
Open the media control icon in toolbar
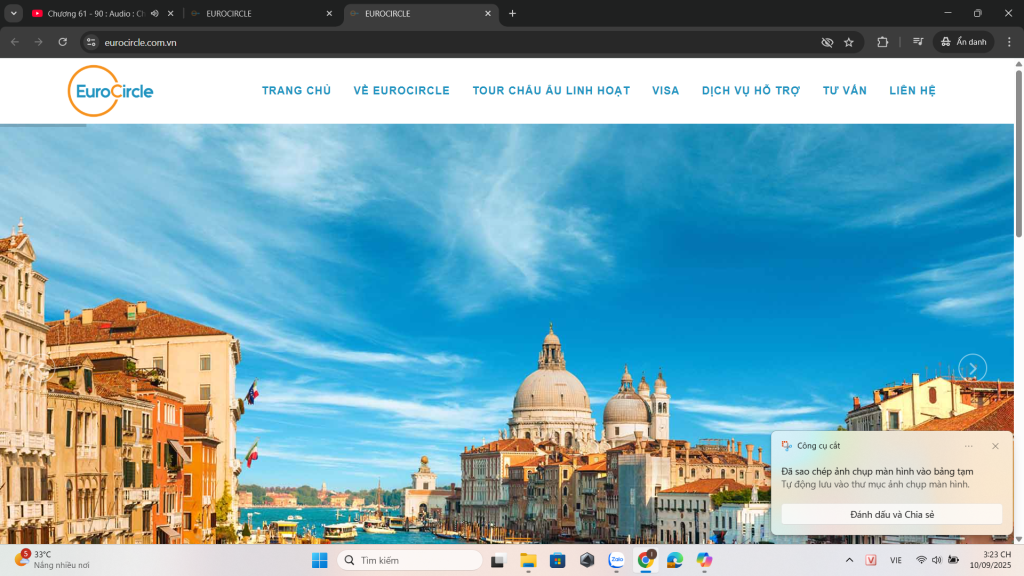[917, 42]
